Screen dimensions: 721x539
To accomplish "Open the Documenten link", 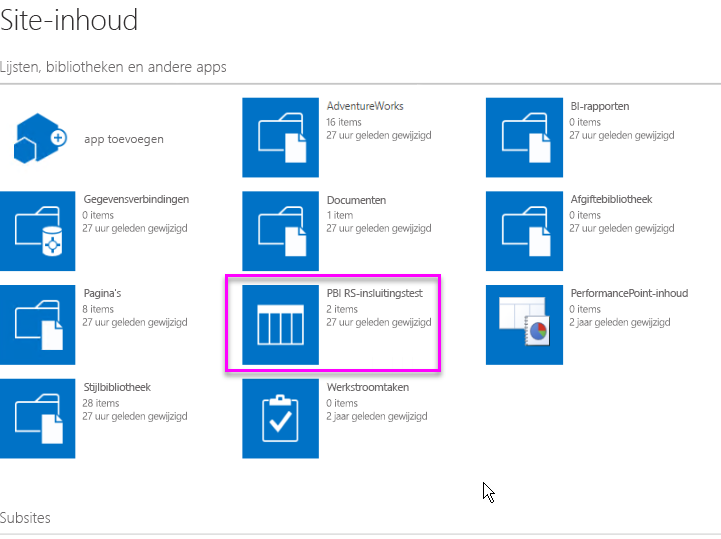I will 356,200.
